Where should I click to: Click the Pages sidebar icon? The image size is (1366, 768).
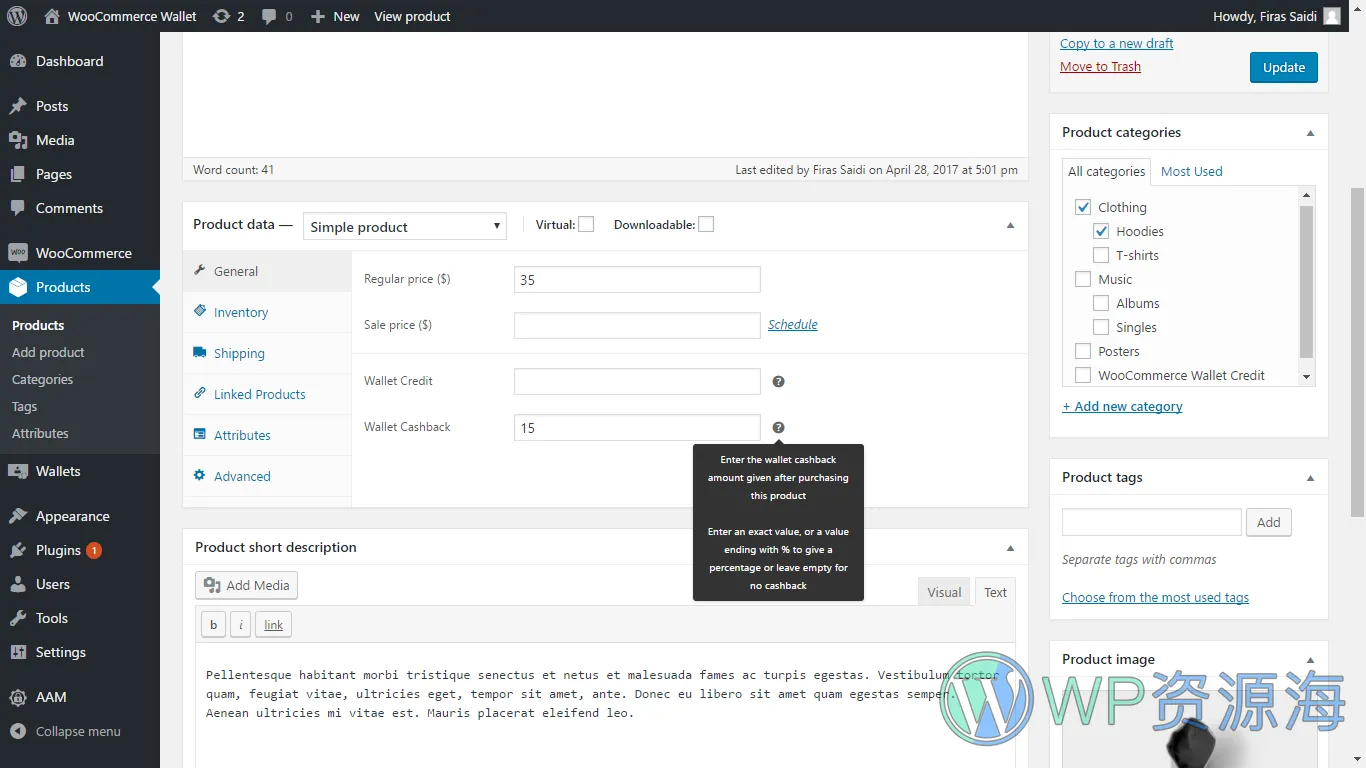18,174
